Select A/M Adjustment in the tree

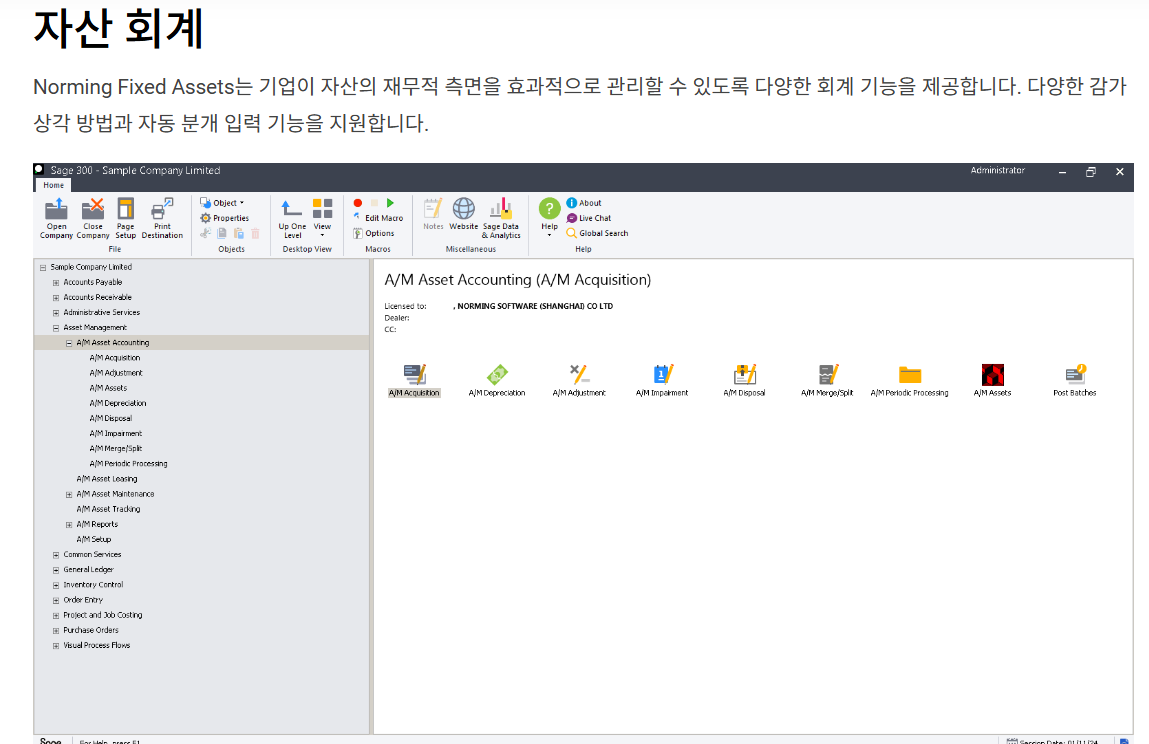pos(116,373)
